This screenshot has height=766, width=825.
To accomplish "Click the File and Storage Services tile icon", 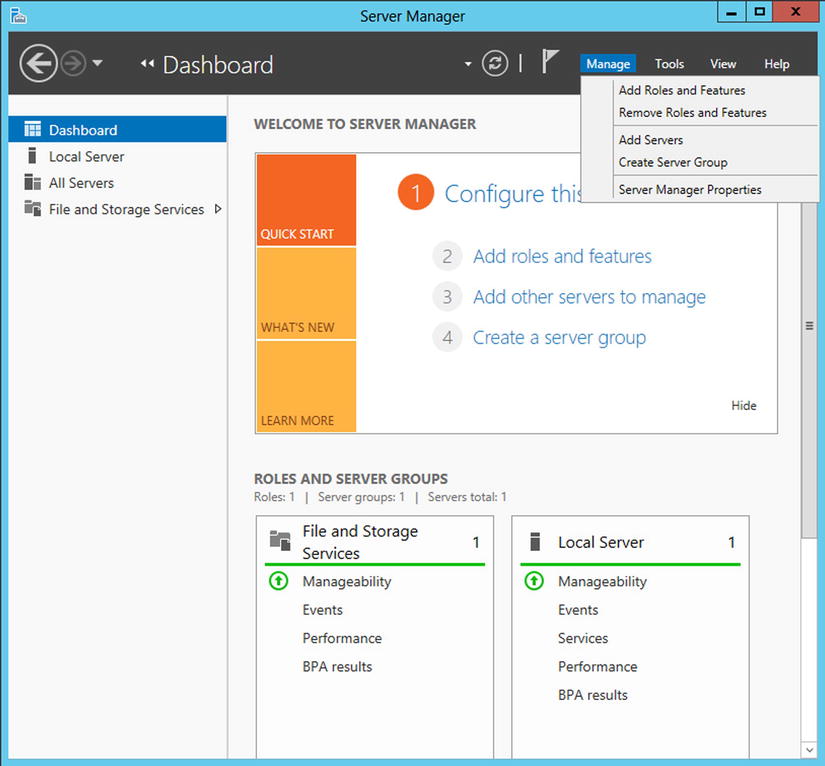I will coord(280,541).
